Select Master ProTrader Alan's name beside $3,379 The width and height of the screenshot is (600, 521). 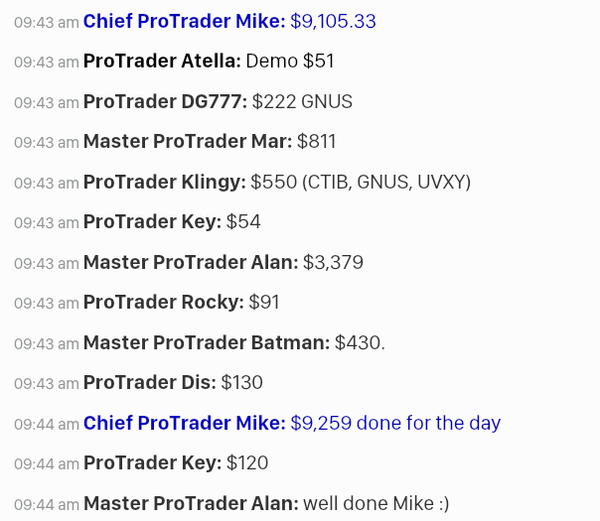pyautogui.click(x=190, y=262)
